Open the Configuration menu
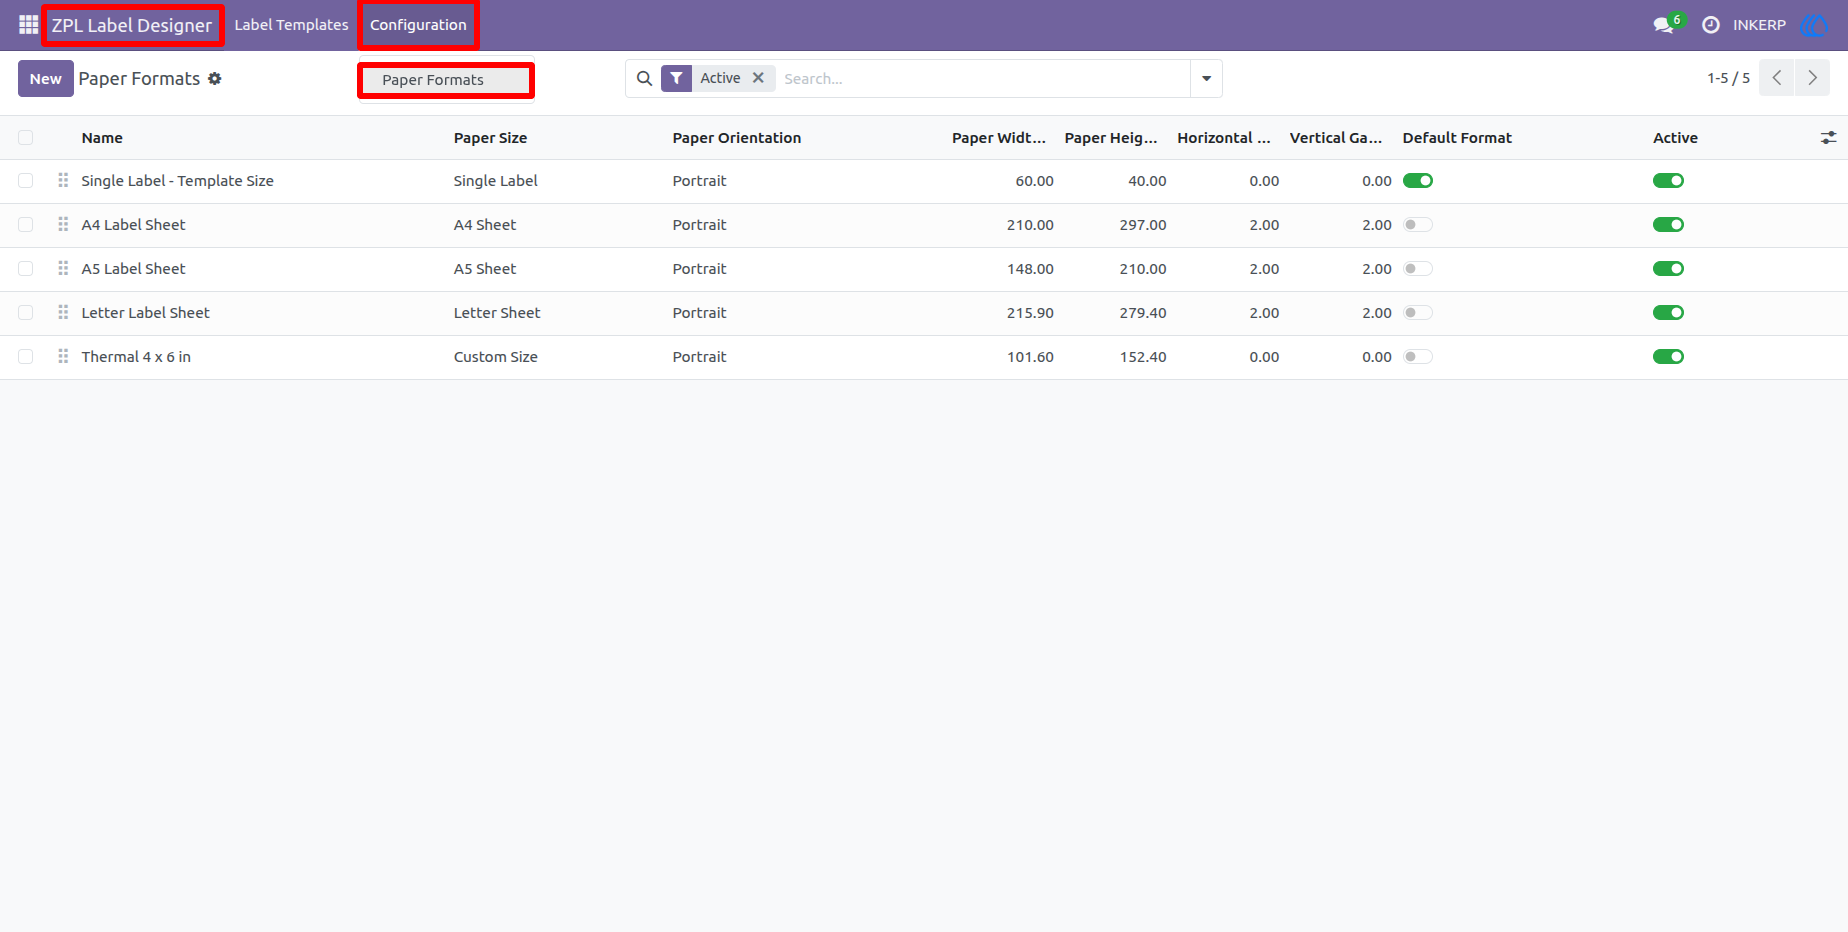 [418, 25]
